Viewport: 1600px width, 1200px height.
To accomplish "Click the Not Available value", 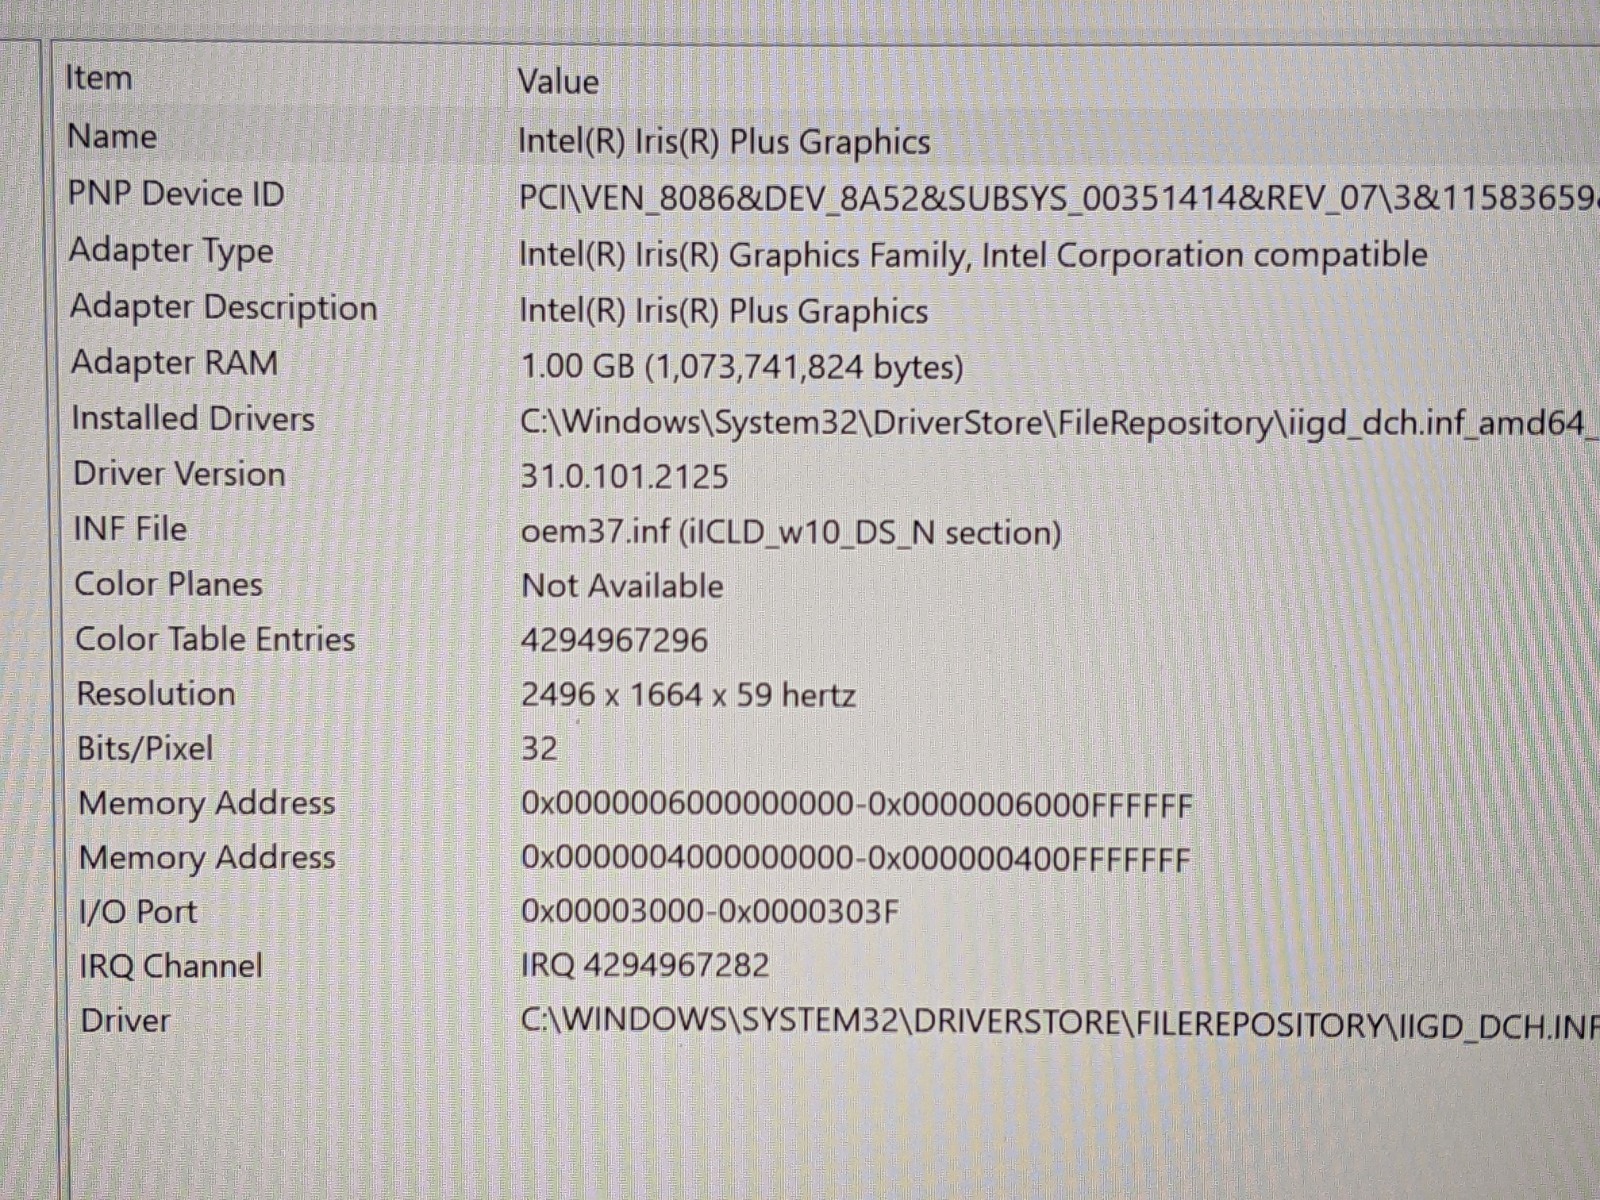I will [x=622, y=586].
